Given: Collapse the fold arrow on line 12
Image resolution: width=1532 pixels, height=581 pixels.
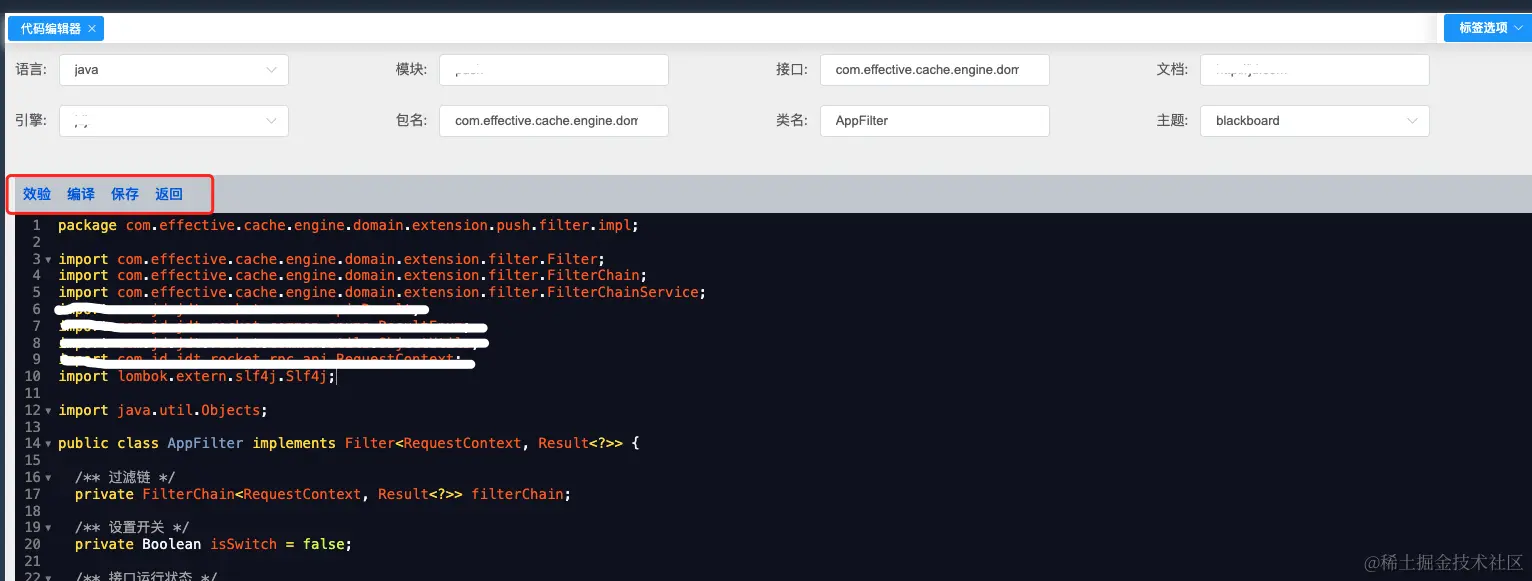Looking at the screenshot, I should click(x=48, y=411).
